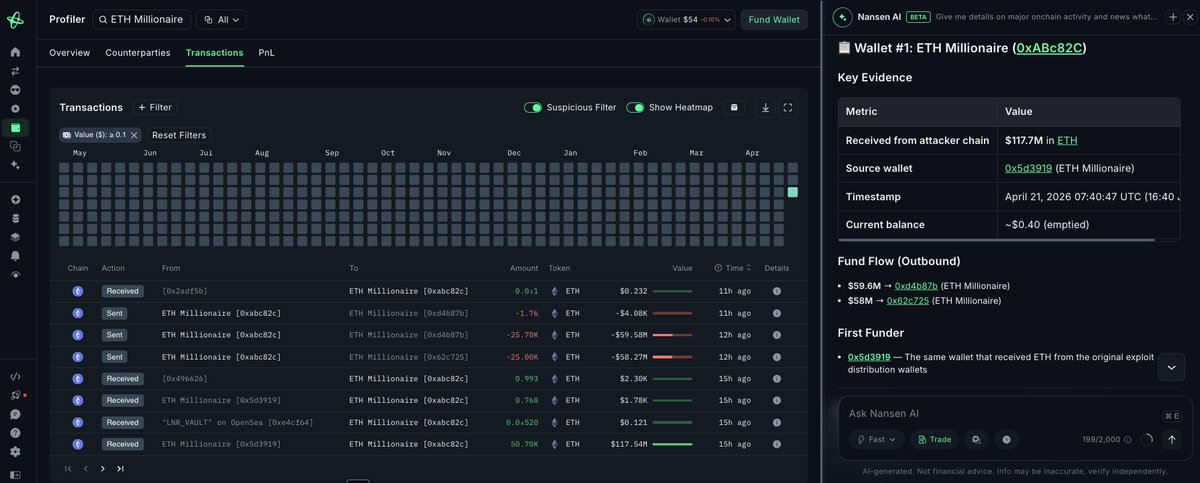The width and height of the screenshot is (1200, 483).
Task: Send the Nansen AI message arrow
Action: [x=1172, y=439]
